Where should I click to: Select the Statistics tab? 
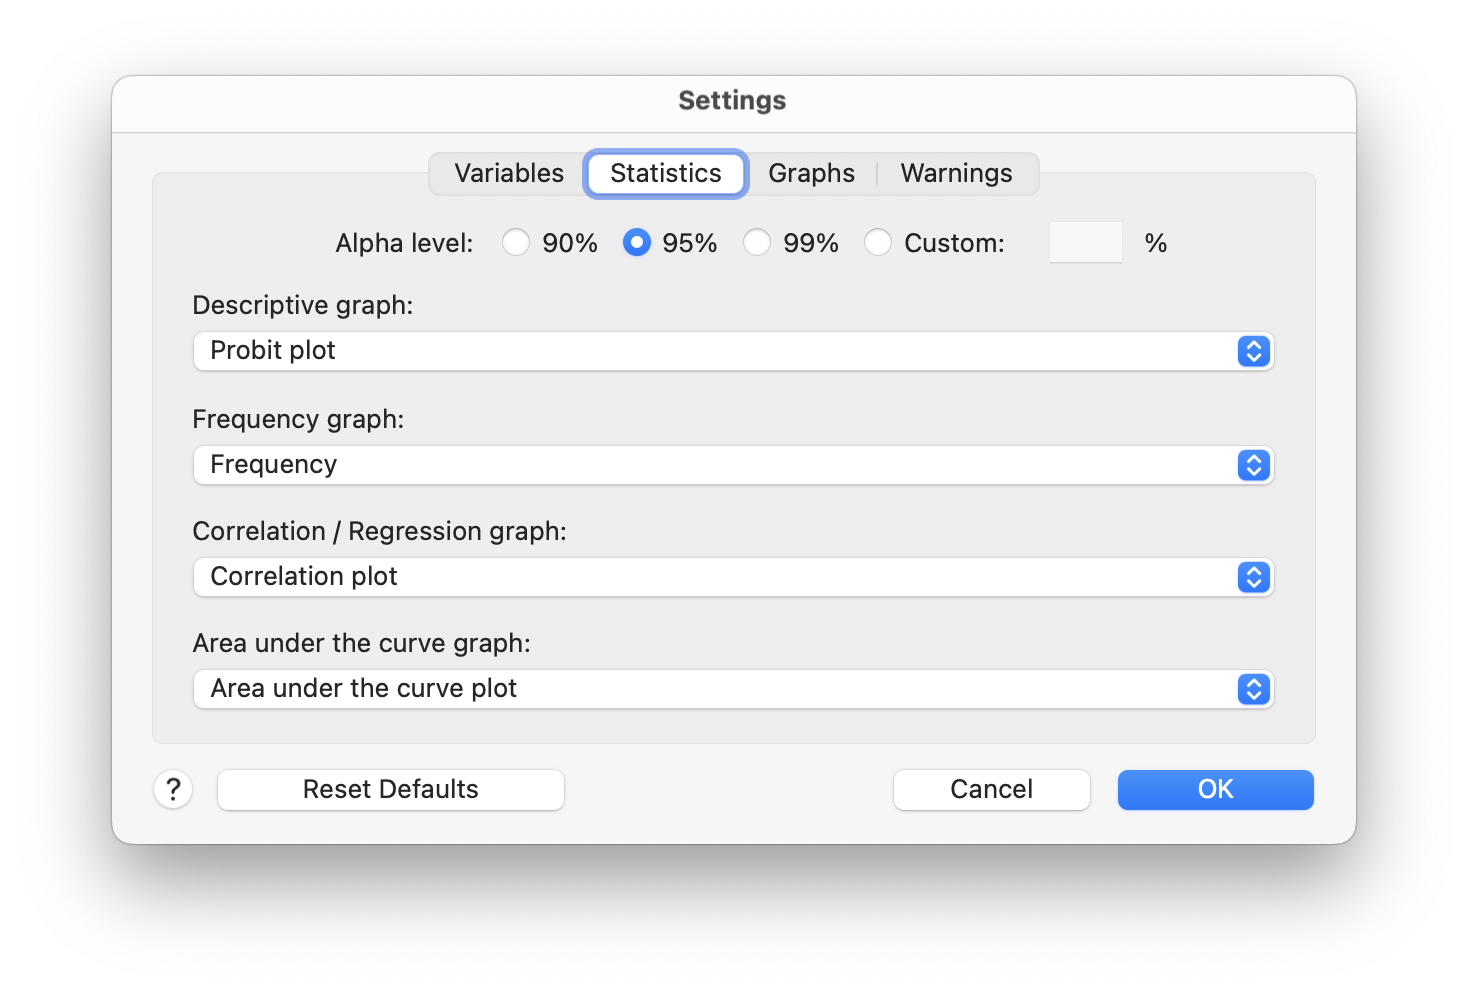click(666, 174)
